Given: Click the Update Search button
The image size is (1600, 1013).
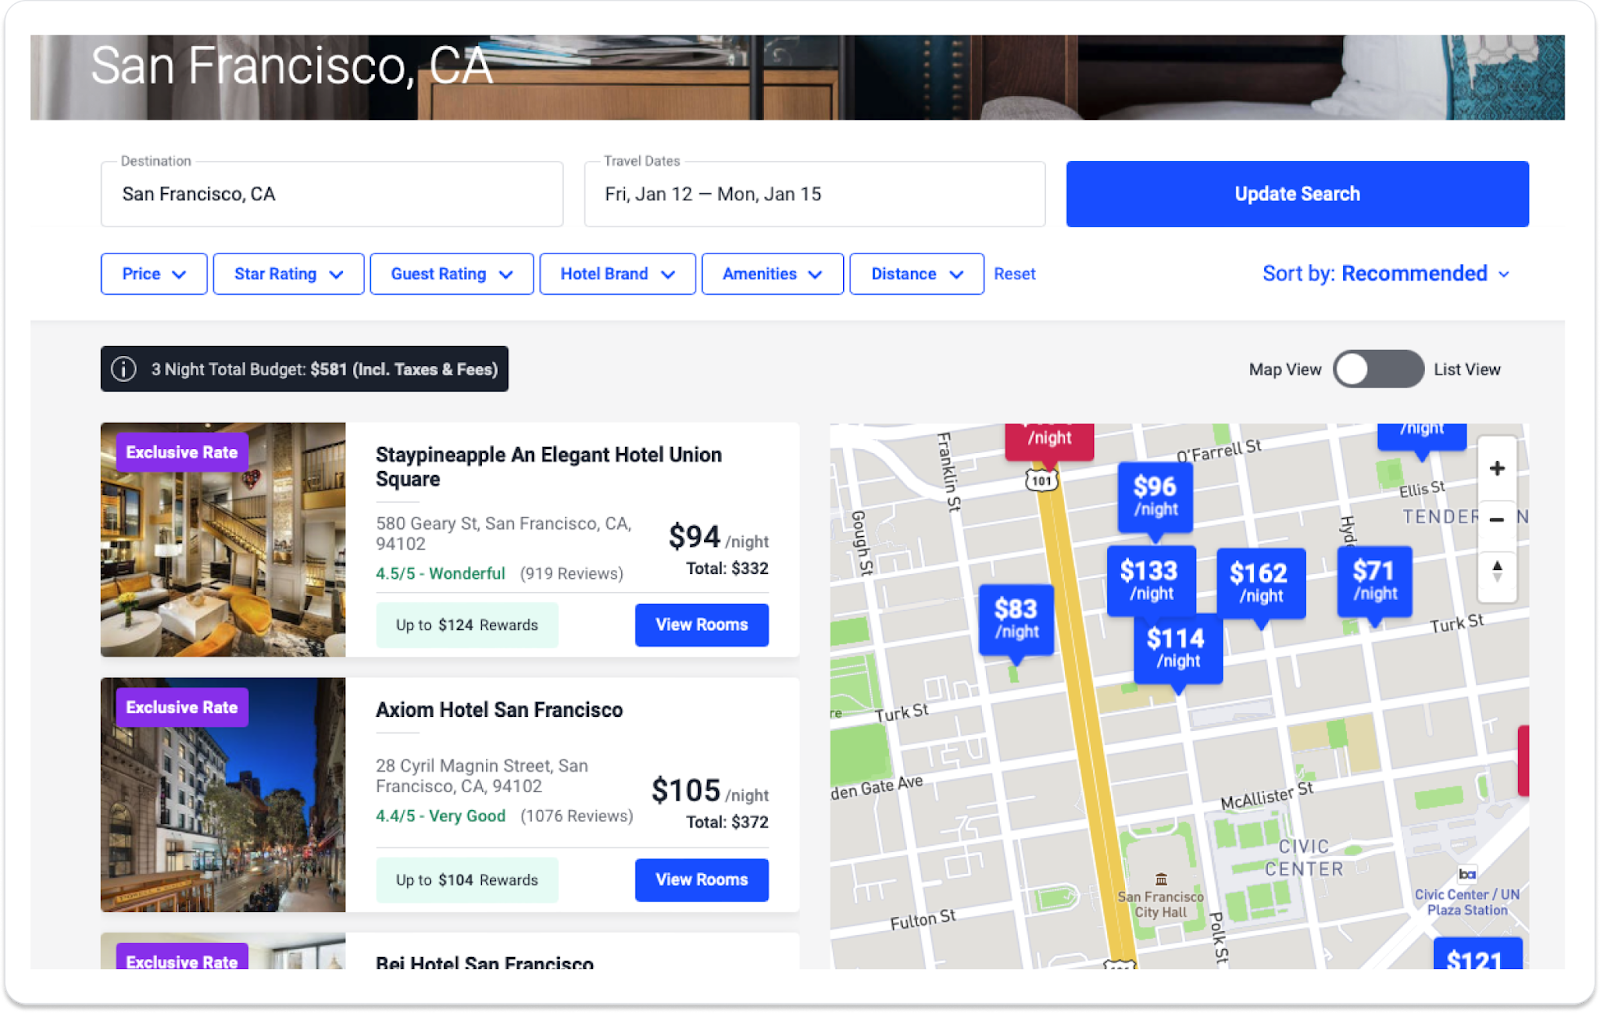Looking at the screenshot, I should [x=1297, y=194].
